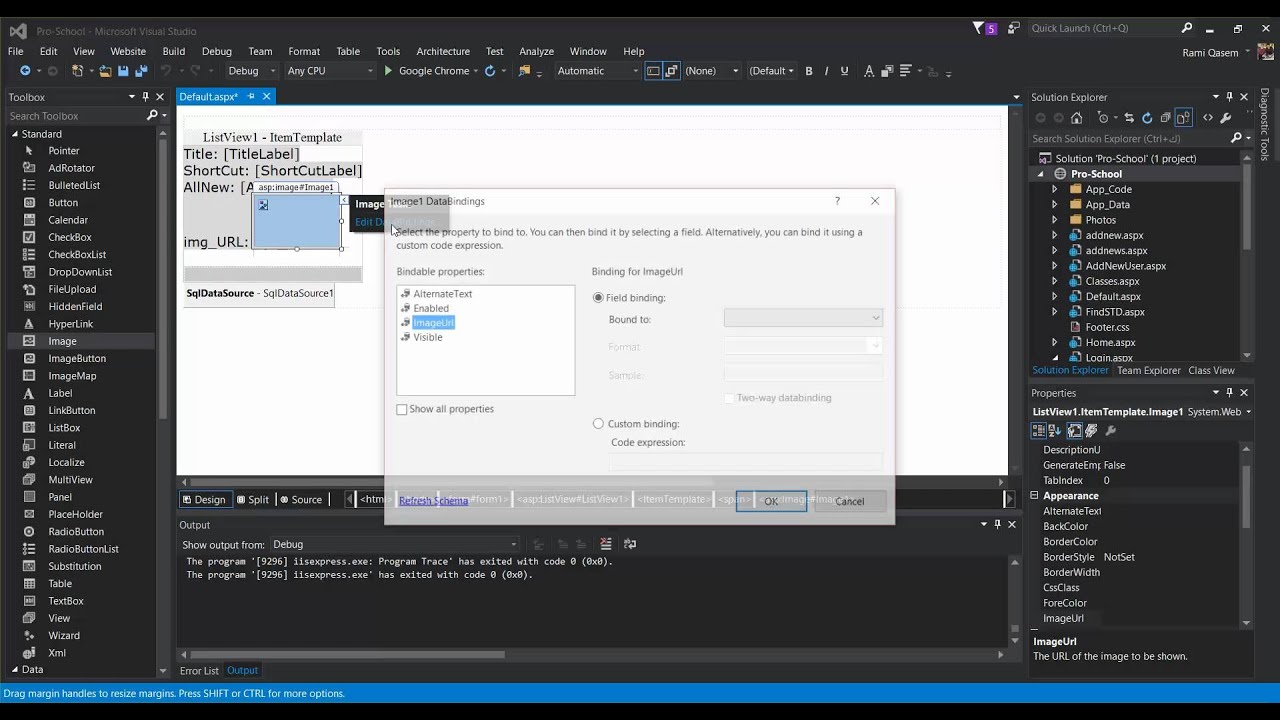Click the Search Solution Explorer field
The width and height of the screenshot is (1280, 720).
(x=1130, y=139)
